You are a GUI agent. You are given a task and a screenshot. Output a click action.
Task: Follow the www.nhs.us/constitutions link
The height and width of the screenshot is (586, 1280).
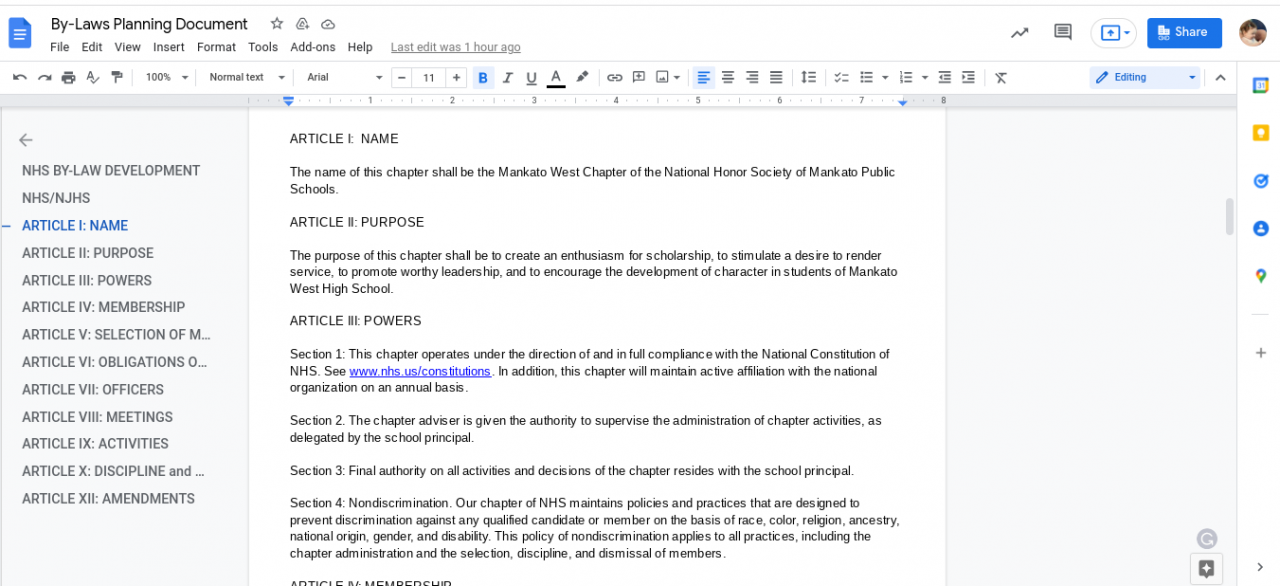(x=420, y=371)
